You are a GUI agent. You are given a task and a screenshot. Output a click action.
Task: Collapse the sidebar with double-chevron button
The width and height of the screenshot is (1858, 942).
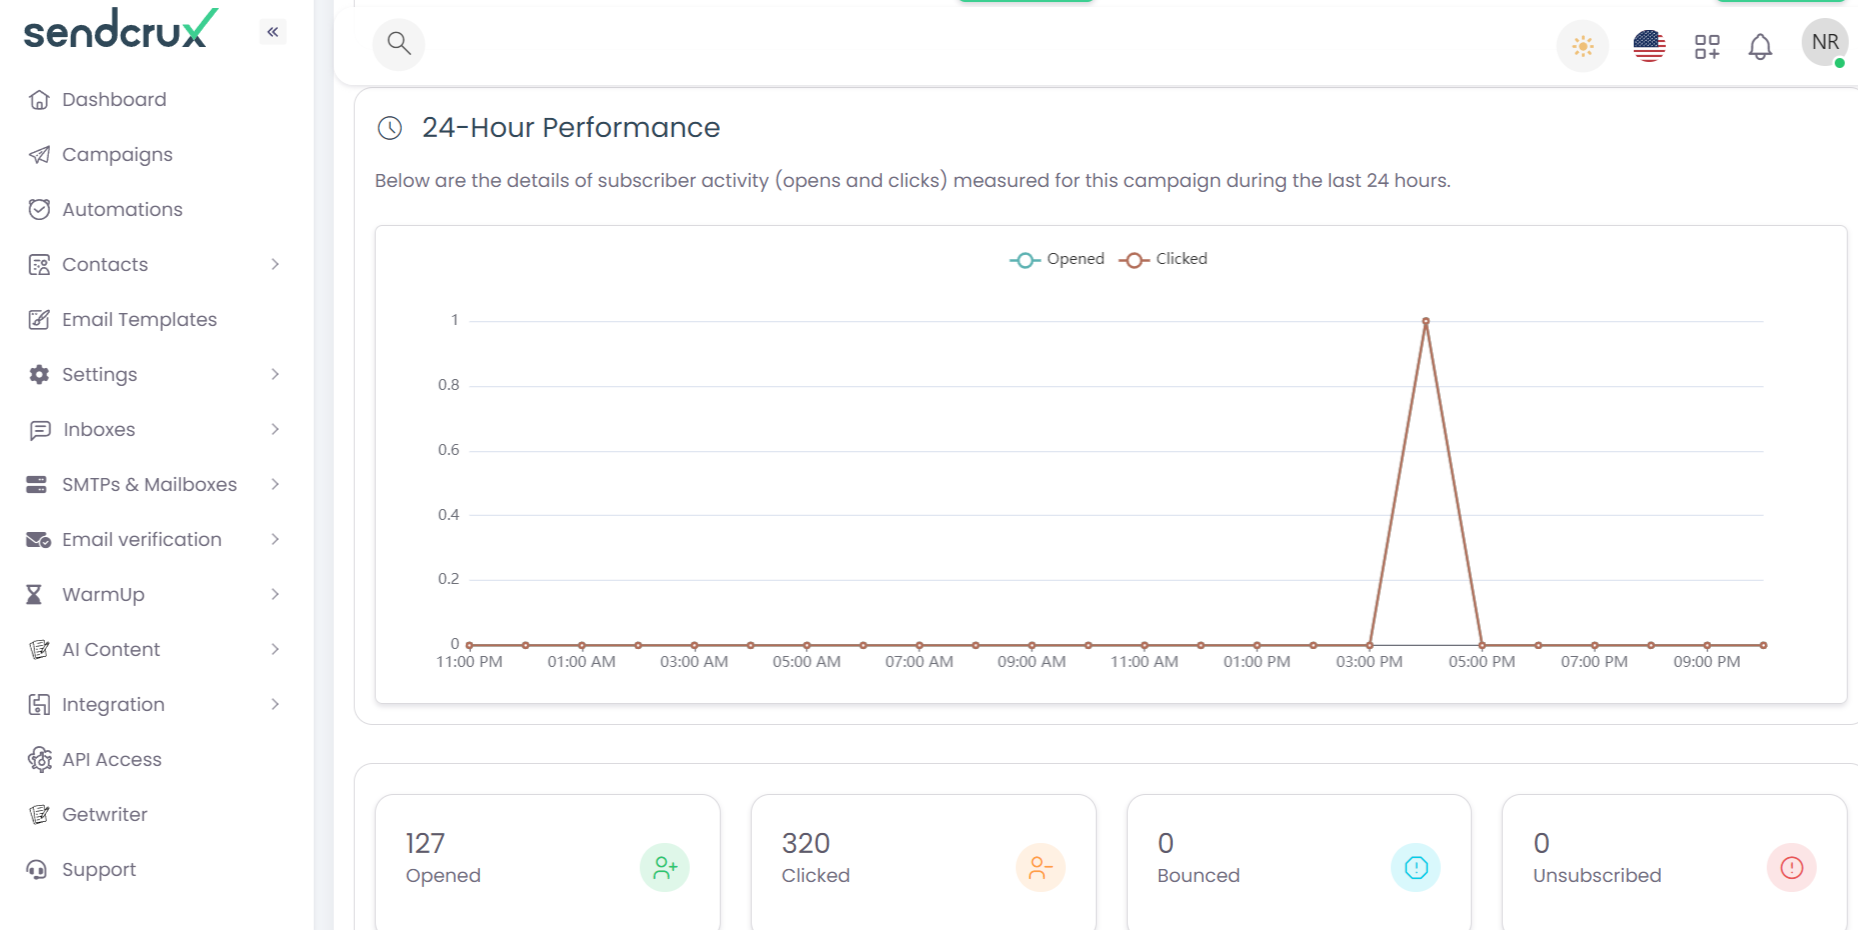click(x=273, y=32)
